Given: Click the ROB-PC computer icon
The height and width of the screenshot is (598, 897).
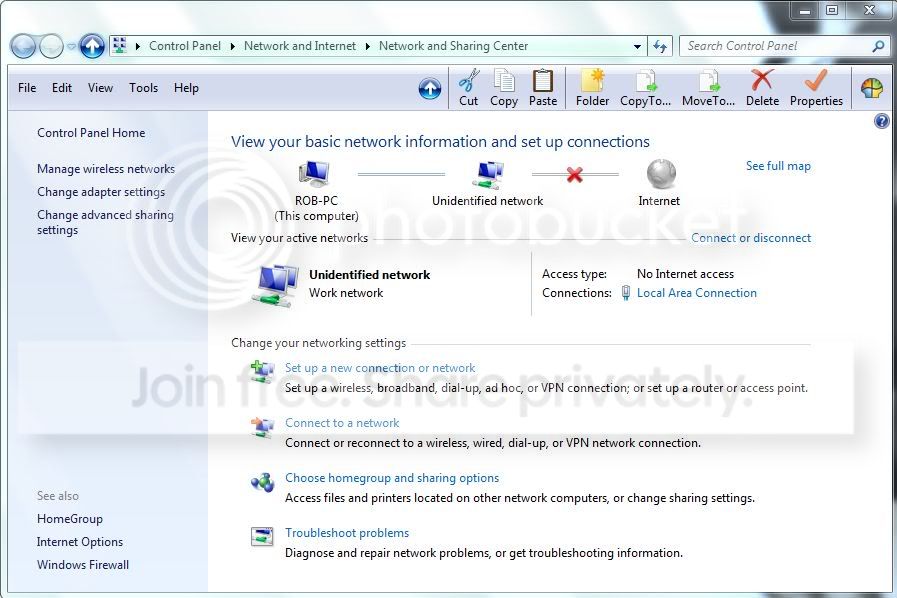Looking at the screenshot, I should [314, 174].
